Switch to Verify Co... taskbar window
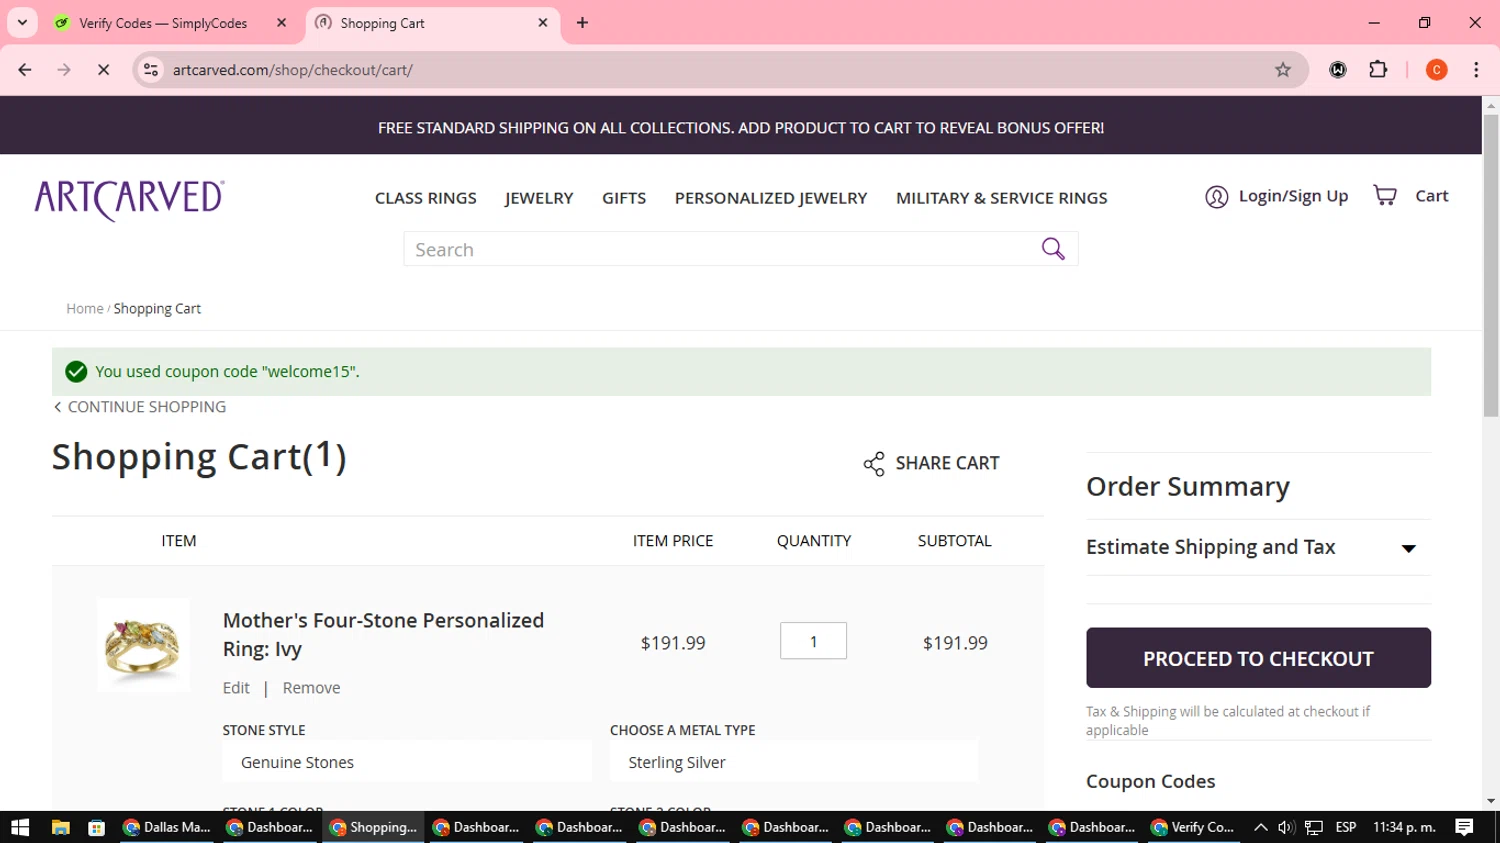 click(1193, 827)
